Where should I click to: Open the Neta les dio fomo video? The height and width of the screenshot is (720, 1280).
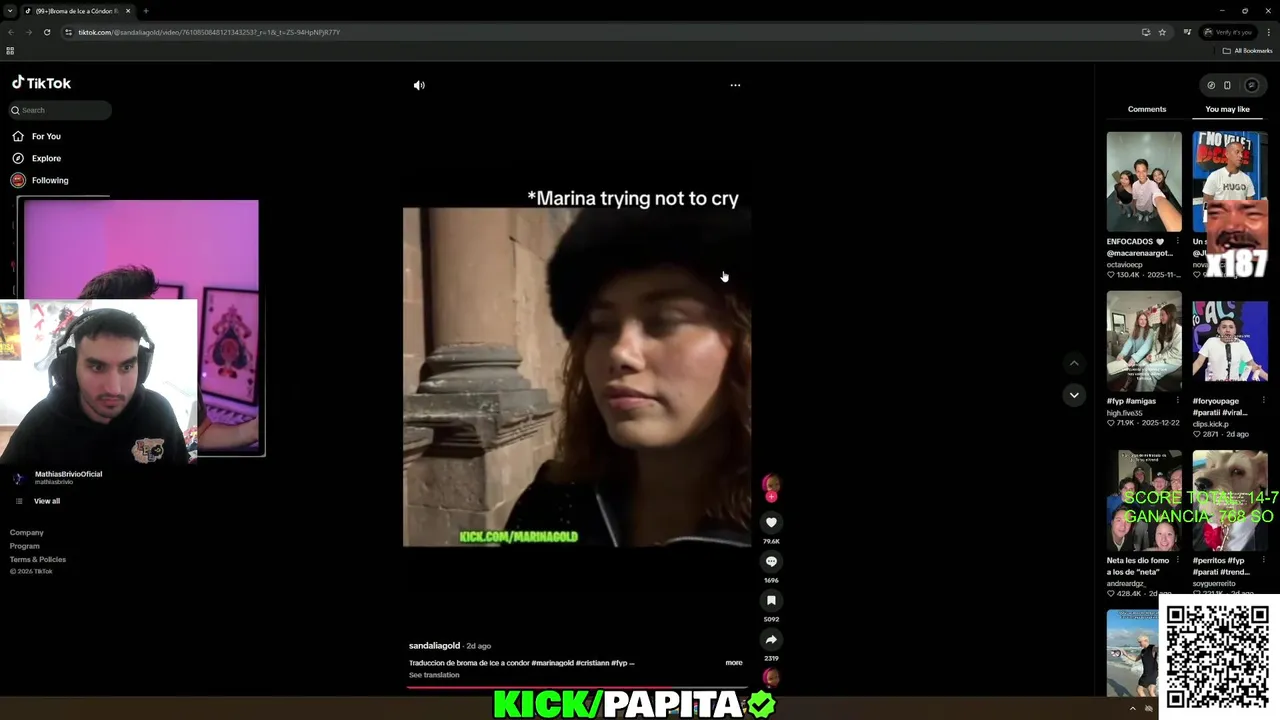pos(1144,500)
